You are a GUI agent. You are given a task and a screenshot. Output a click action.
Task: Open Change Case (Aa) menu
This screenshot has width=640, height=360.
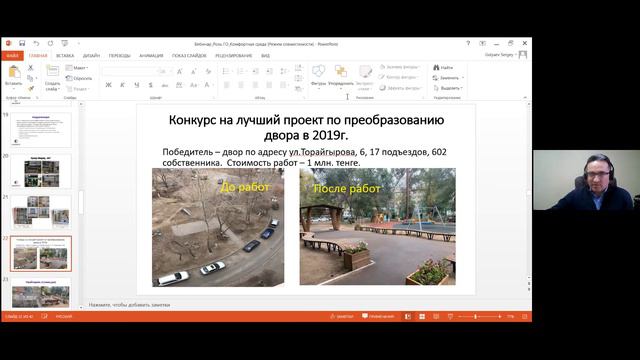[193, 85]
